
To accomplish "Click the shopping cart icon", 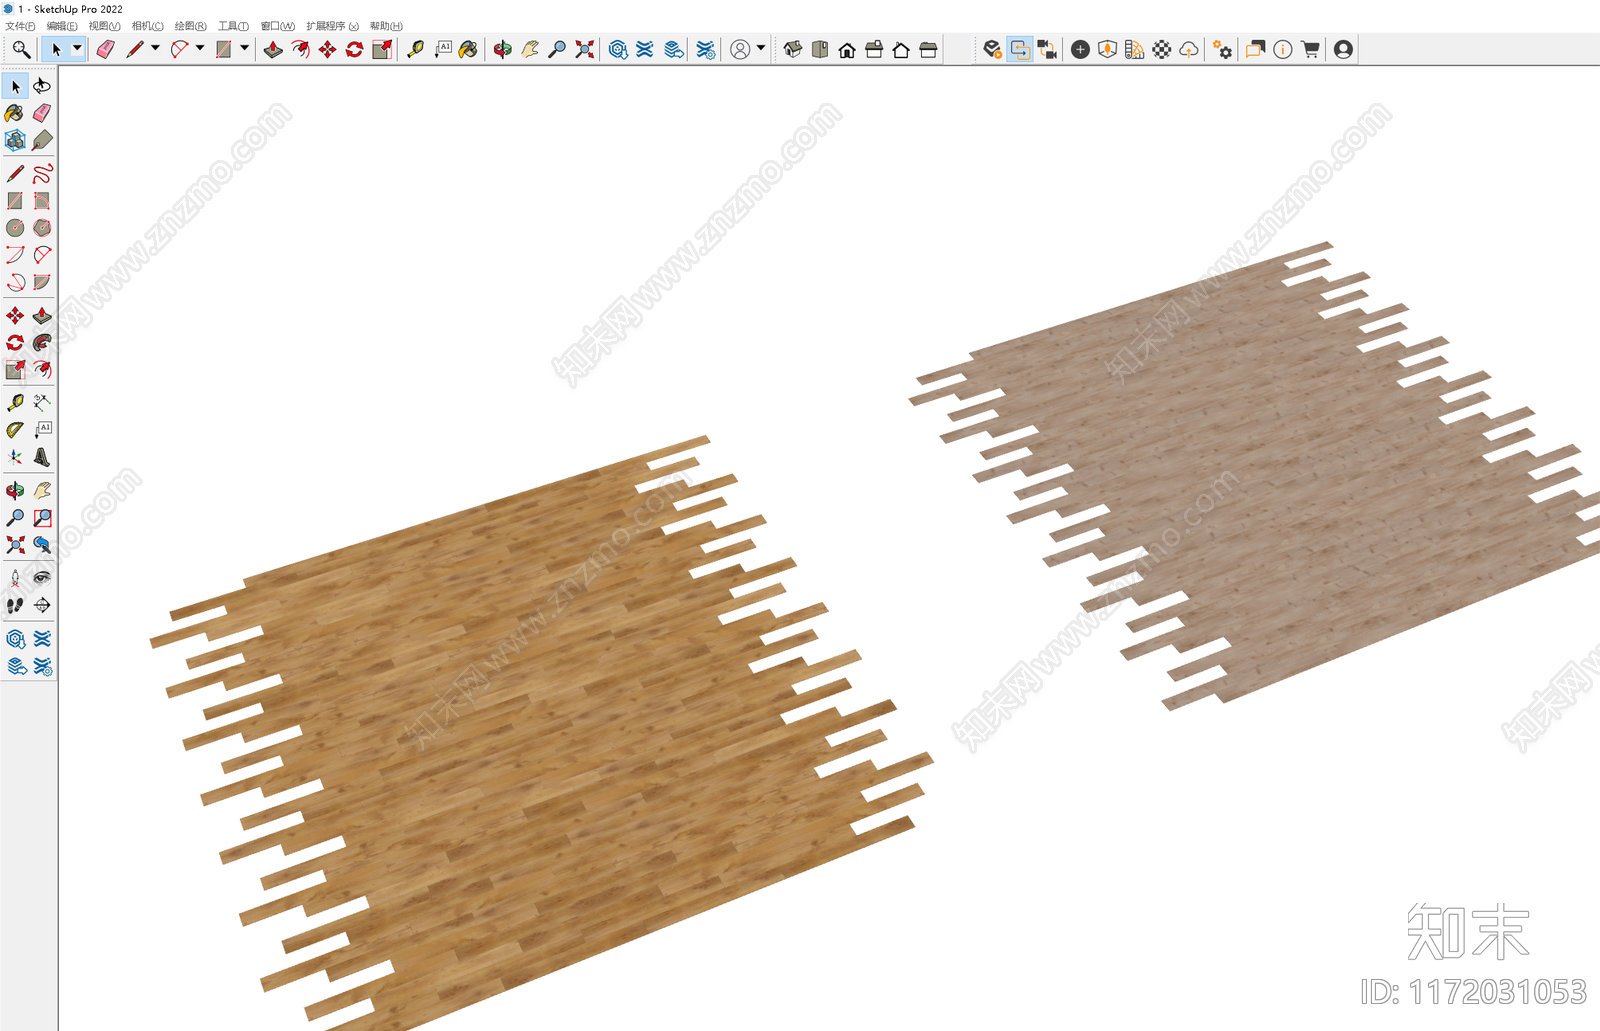I will click(1310, 49).
